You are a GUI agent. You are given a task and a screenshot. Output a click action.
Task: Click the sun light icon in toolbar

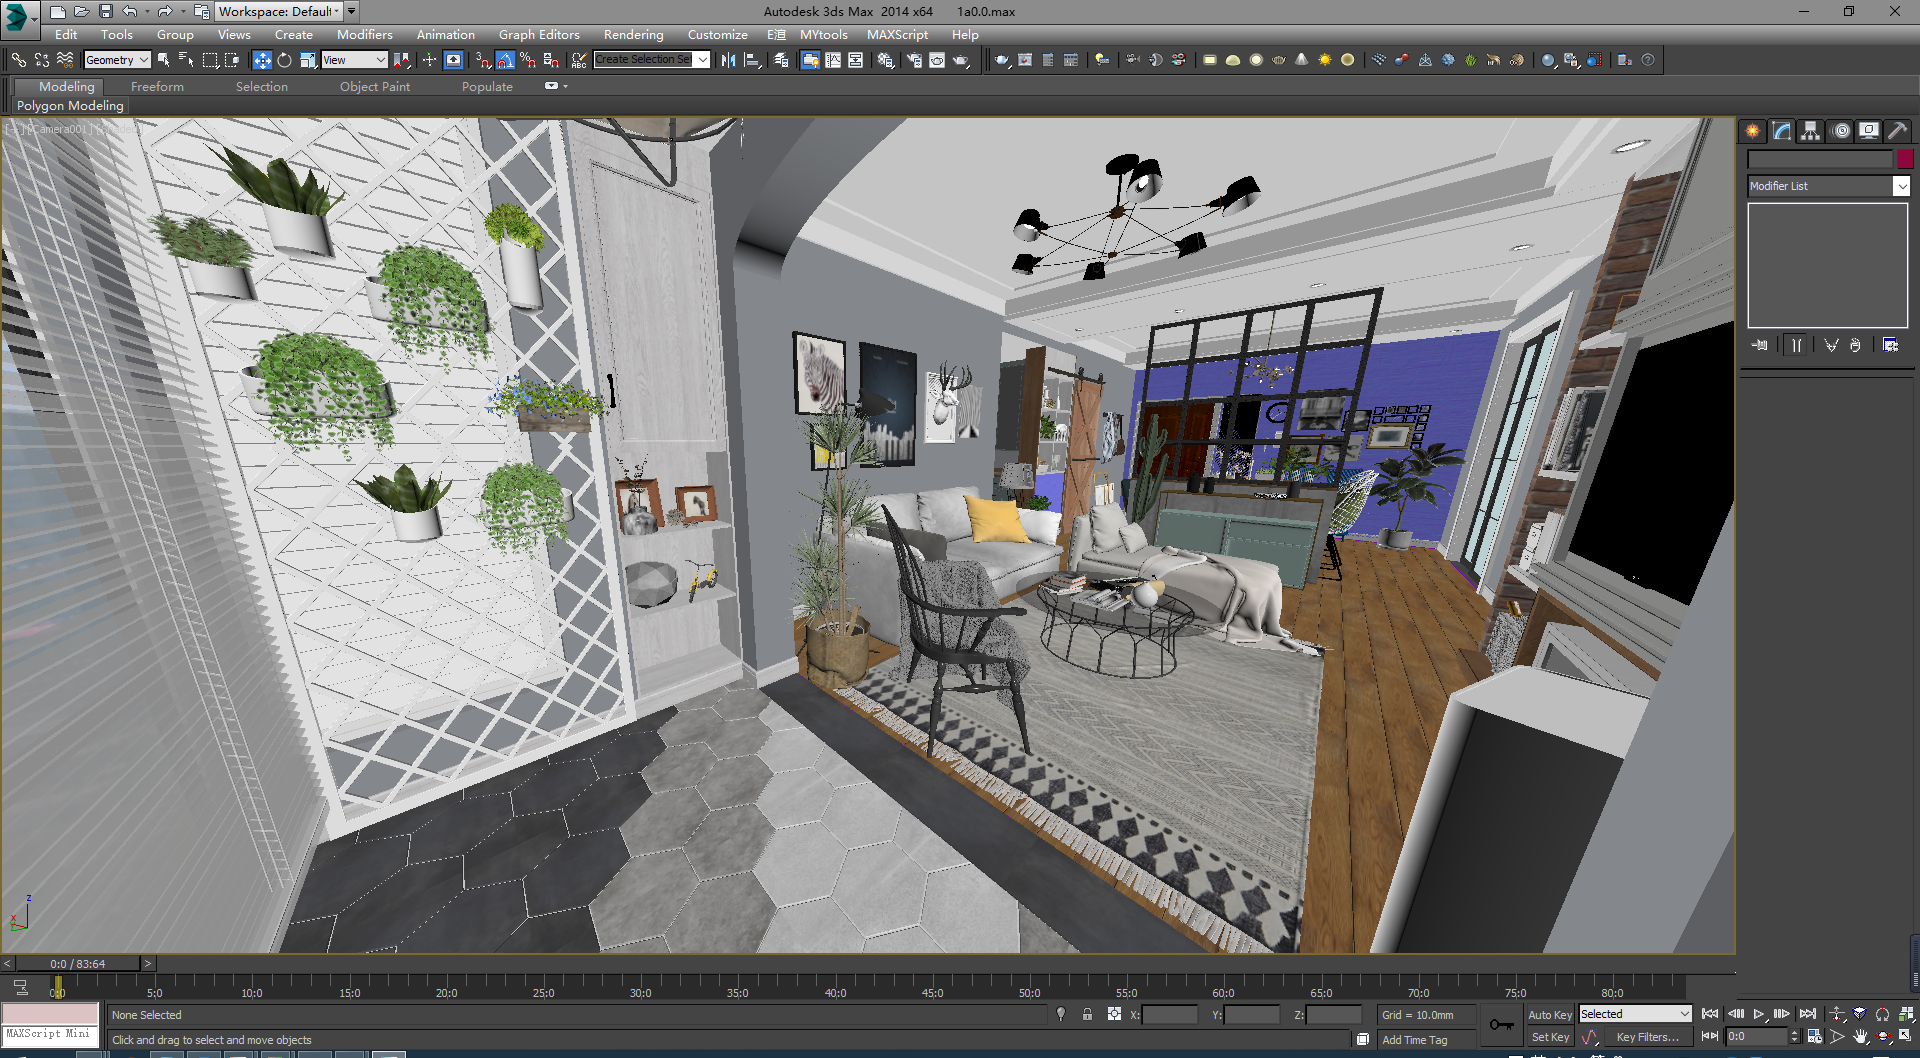(x=1324, y=60)
